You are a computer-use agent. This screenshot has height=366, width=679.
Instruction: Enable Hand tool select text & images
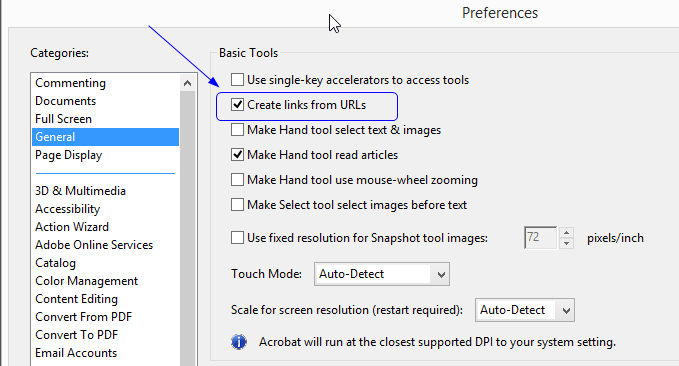pos(237,130)
